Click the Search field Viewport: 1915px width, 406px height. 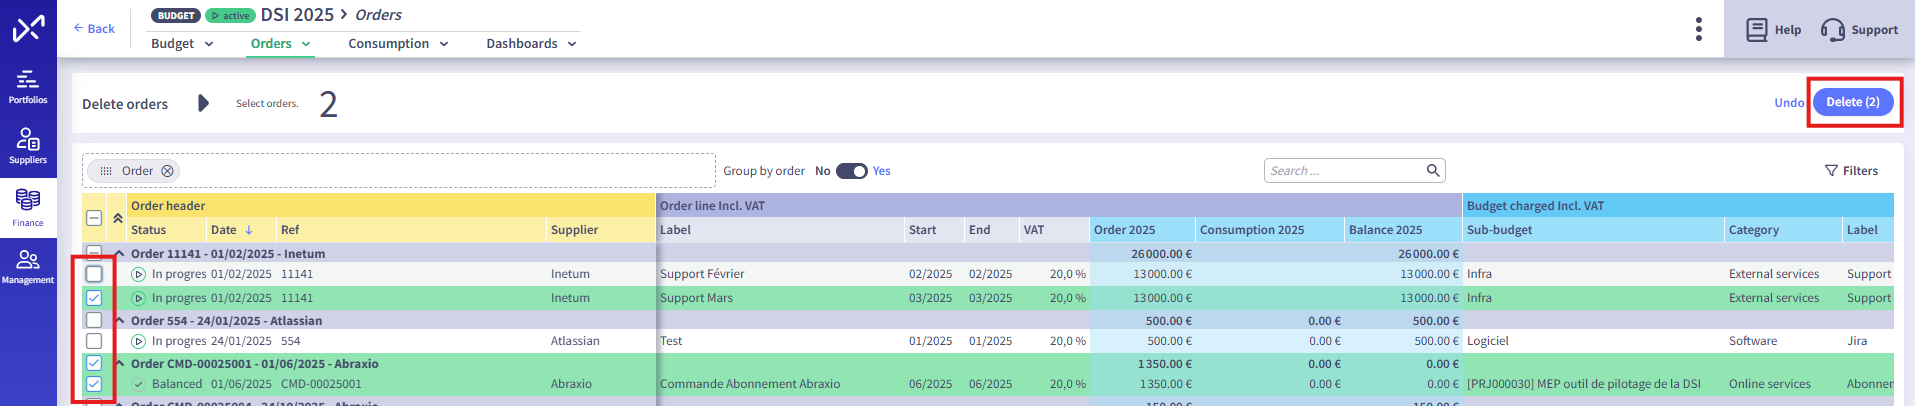(1345, 171)
